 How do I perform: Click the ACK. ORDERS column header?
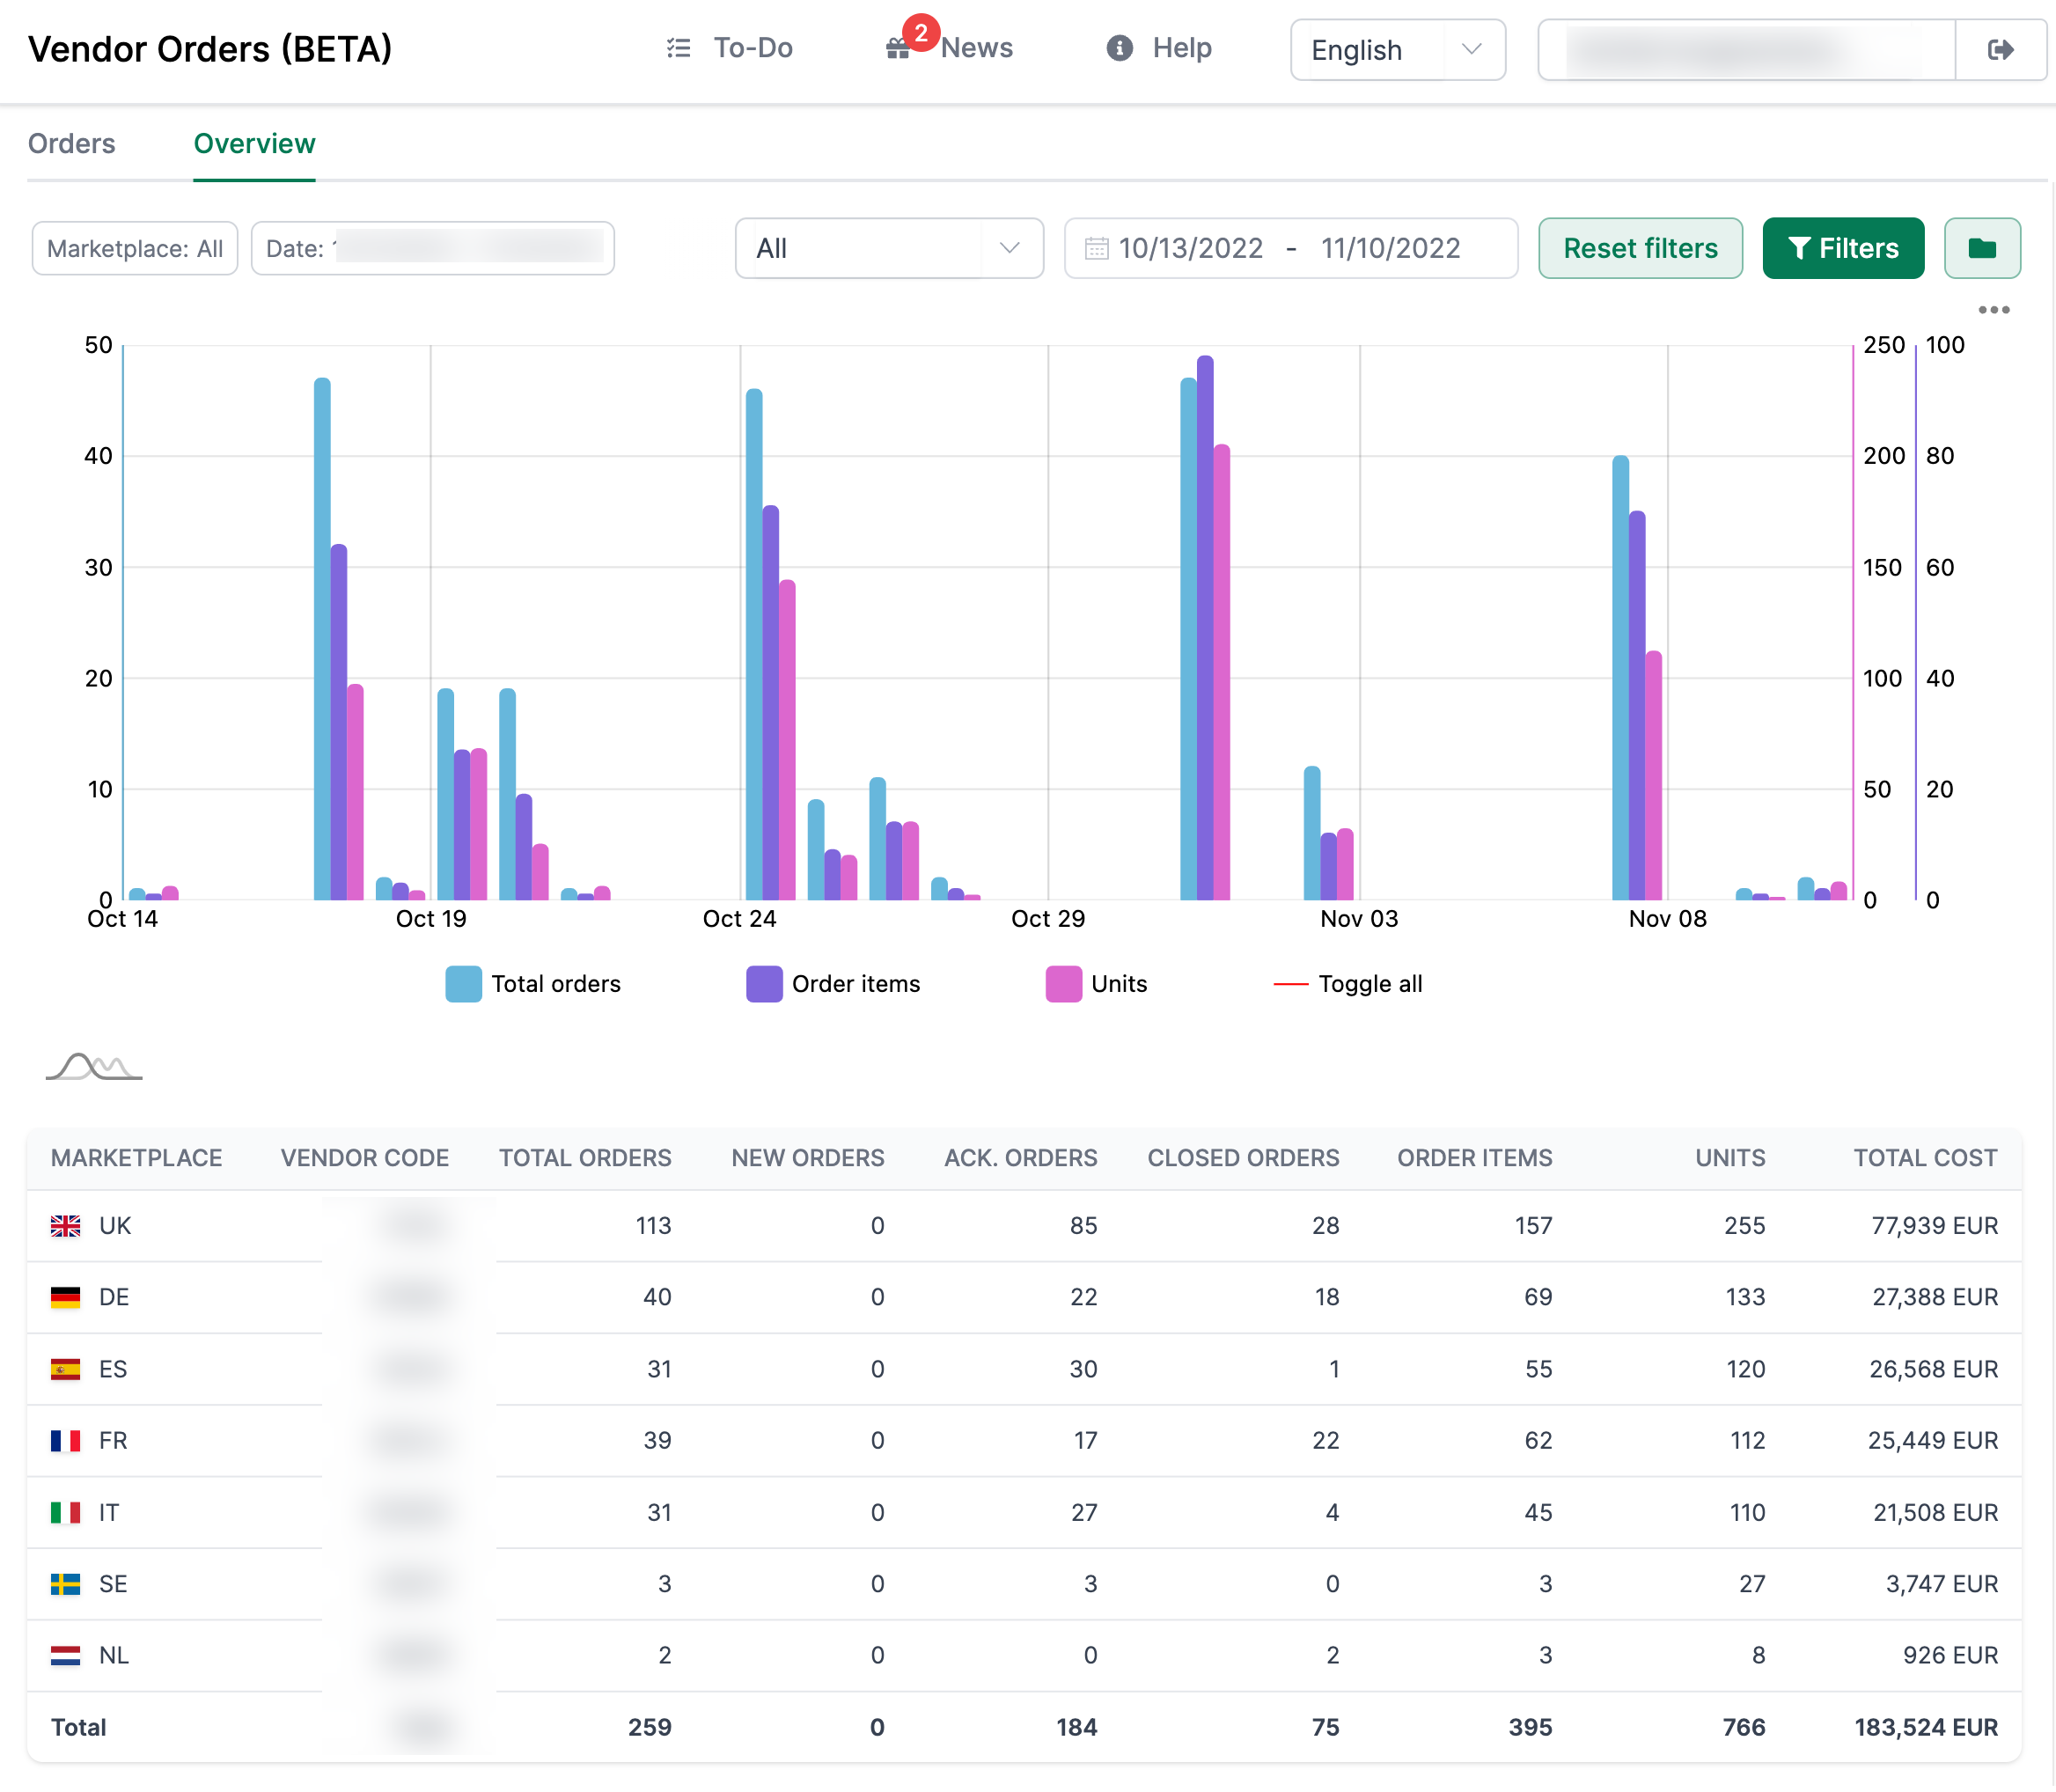[1020, 1158]
